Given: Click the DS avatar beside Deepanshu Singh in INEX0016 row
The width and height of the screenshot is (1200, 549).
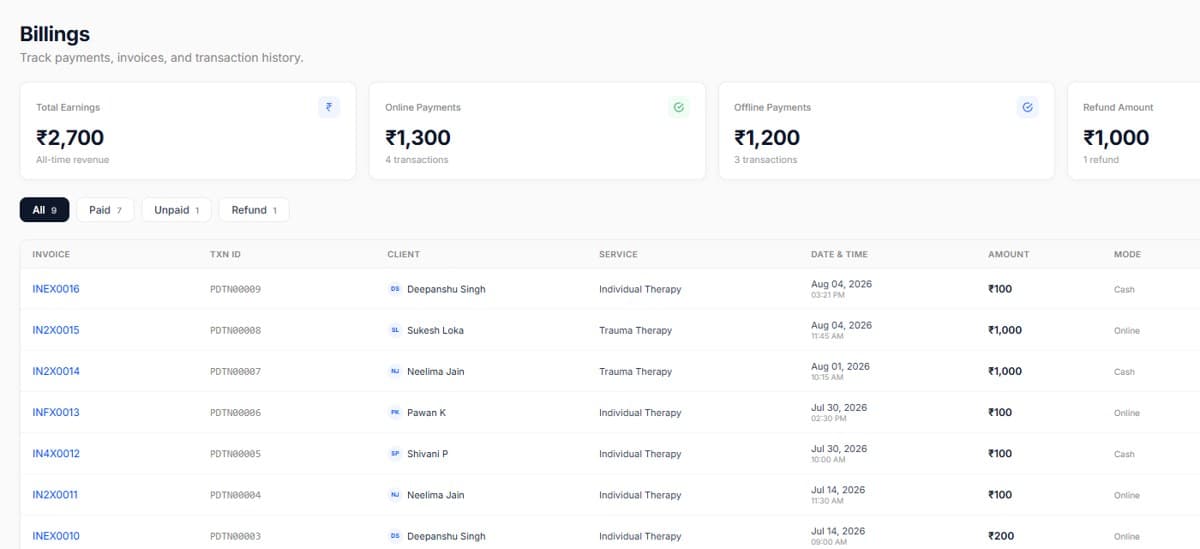Looking at the screenshot, I should (x=395, y=289).
